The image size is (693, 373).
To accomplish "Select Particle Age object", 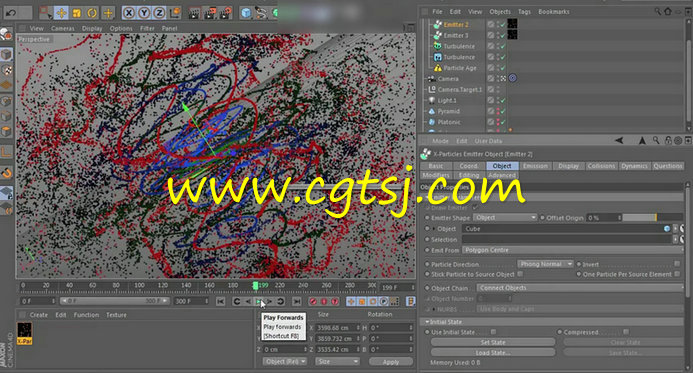I will point(460,68).
